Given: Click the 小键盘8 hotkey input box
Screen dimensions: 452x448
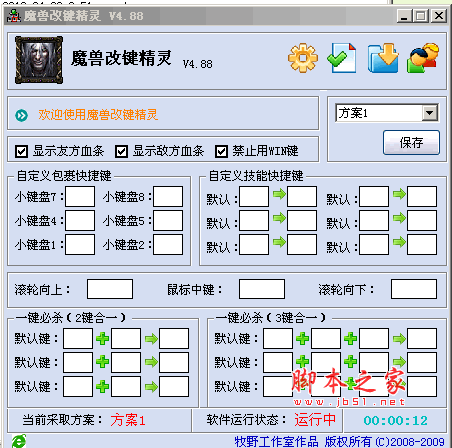Looking at the screenshot, I should pyautogui.click(x=168, y=196).
